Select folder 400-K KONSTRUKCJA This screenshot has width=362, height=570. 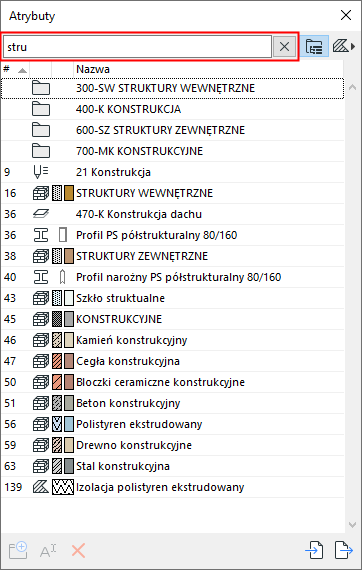click(173, 109)
